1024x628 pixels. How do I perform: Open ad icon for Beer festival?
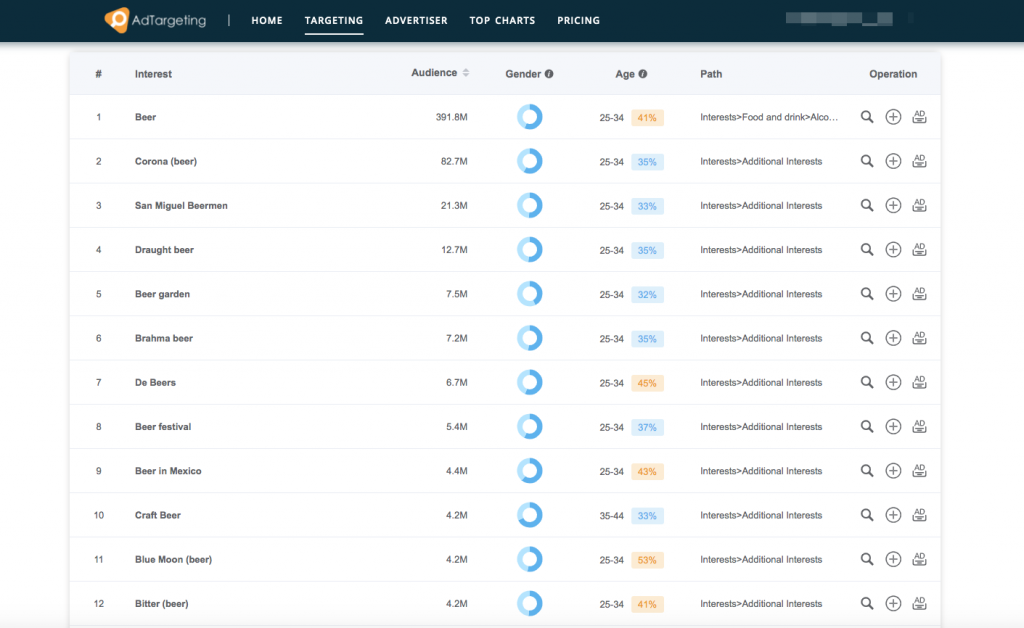(919, 427)
